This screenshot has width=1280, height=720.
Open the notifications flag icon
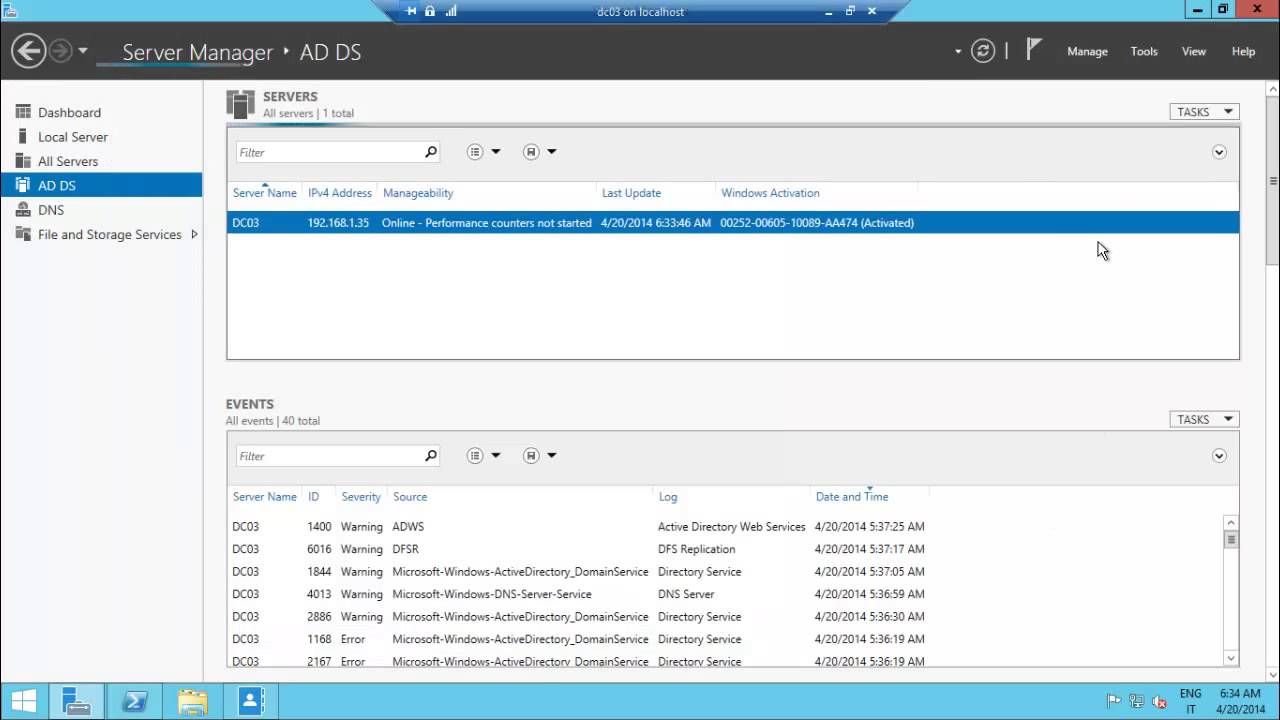tap(1034, 50)
